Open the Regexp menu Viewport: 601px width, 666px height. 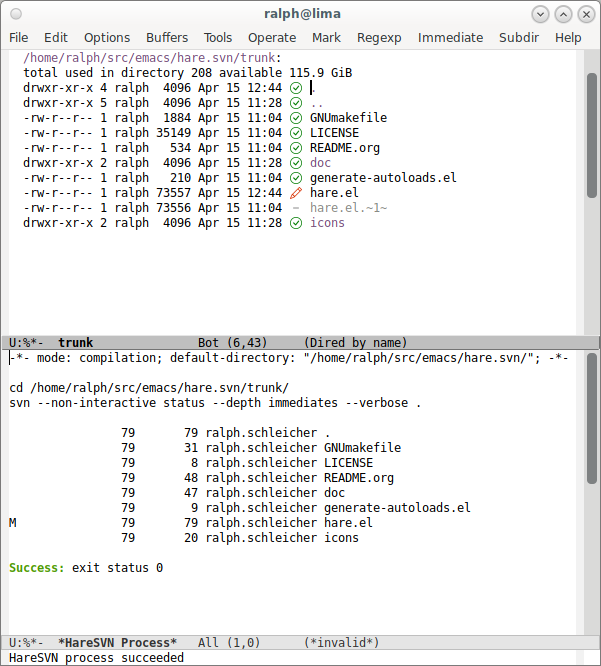(x=379, y=38)
